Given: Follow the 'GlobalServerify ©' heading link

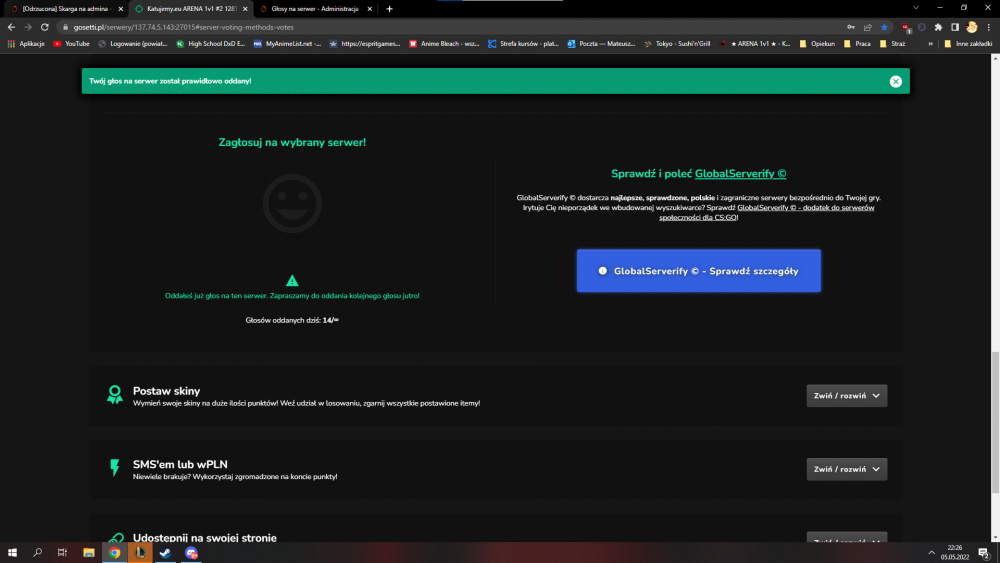Looking at the screenshot, I should point(740,173).
